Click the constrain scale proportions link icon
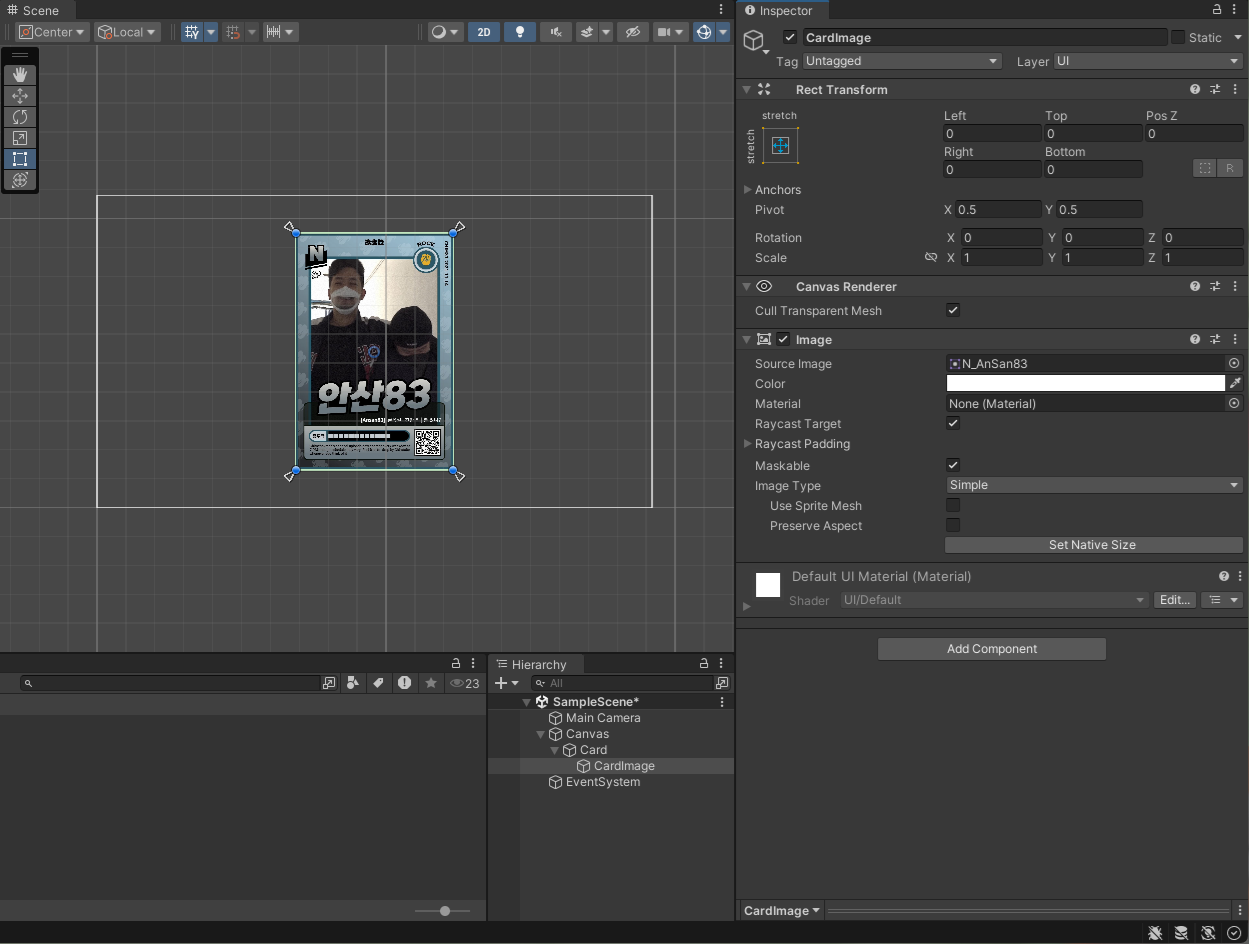 (931, 258)
